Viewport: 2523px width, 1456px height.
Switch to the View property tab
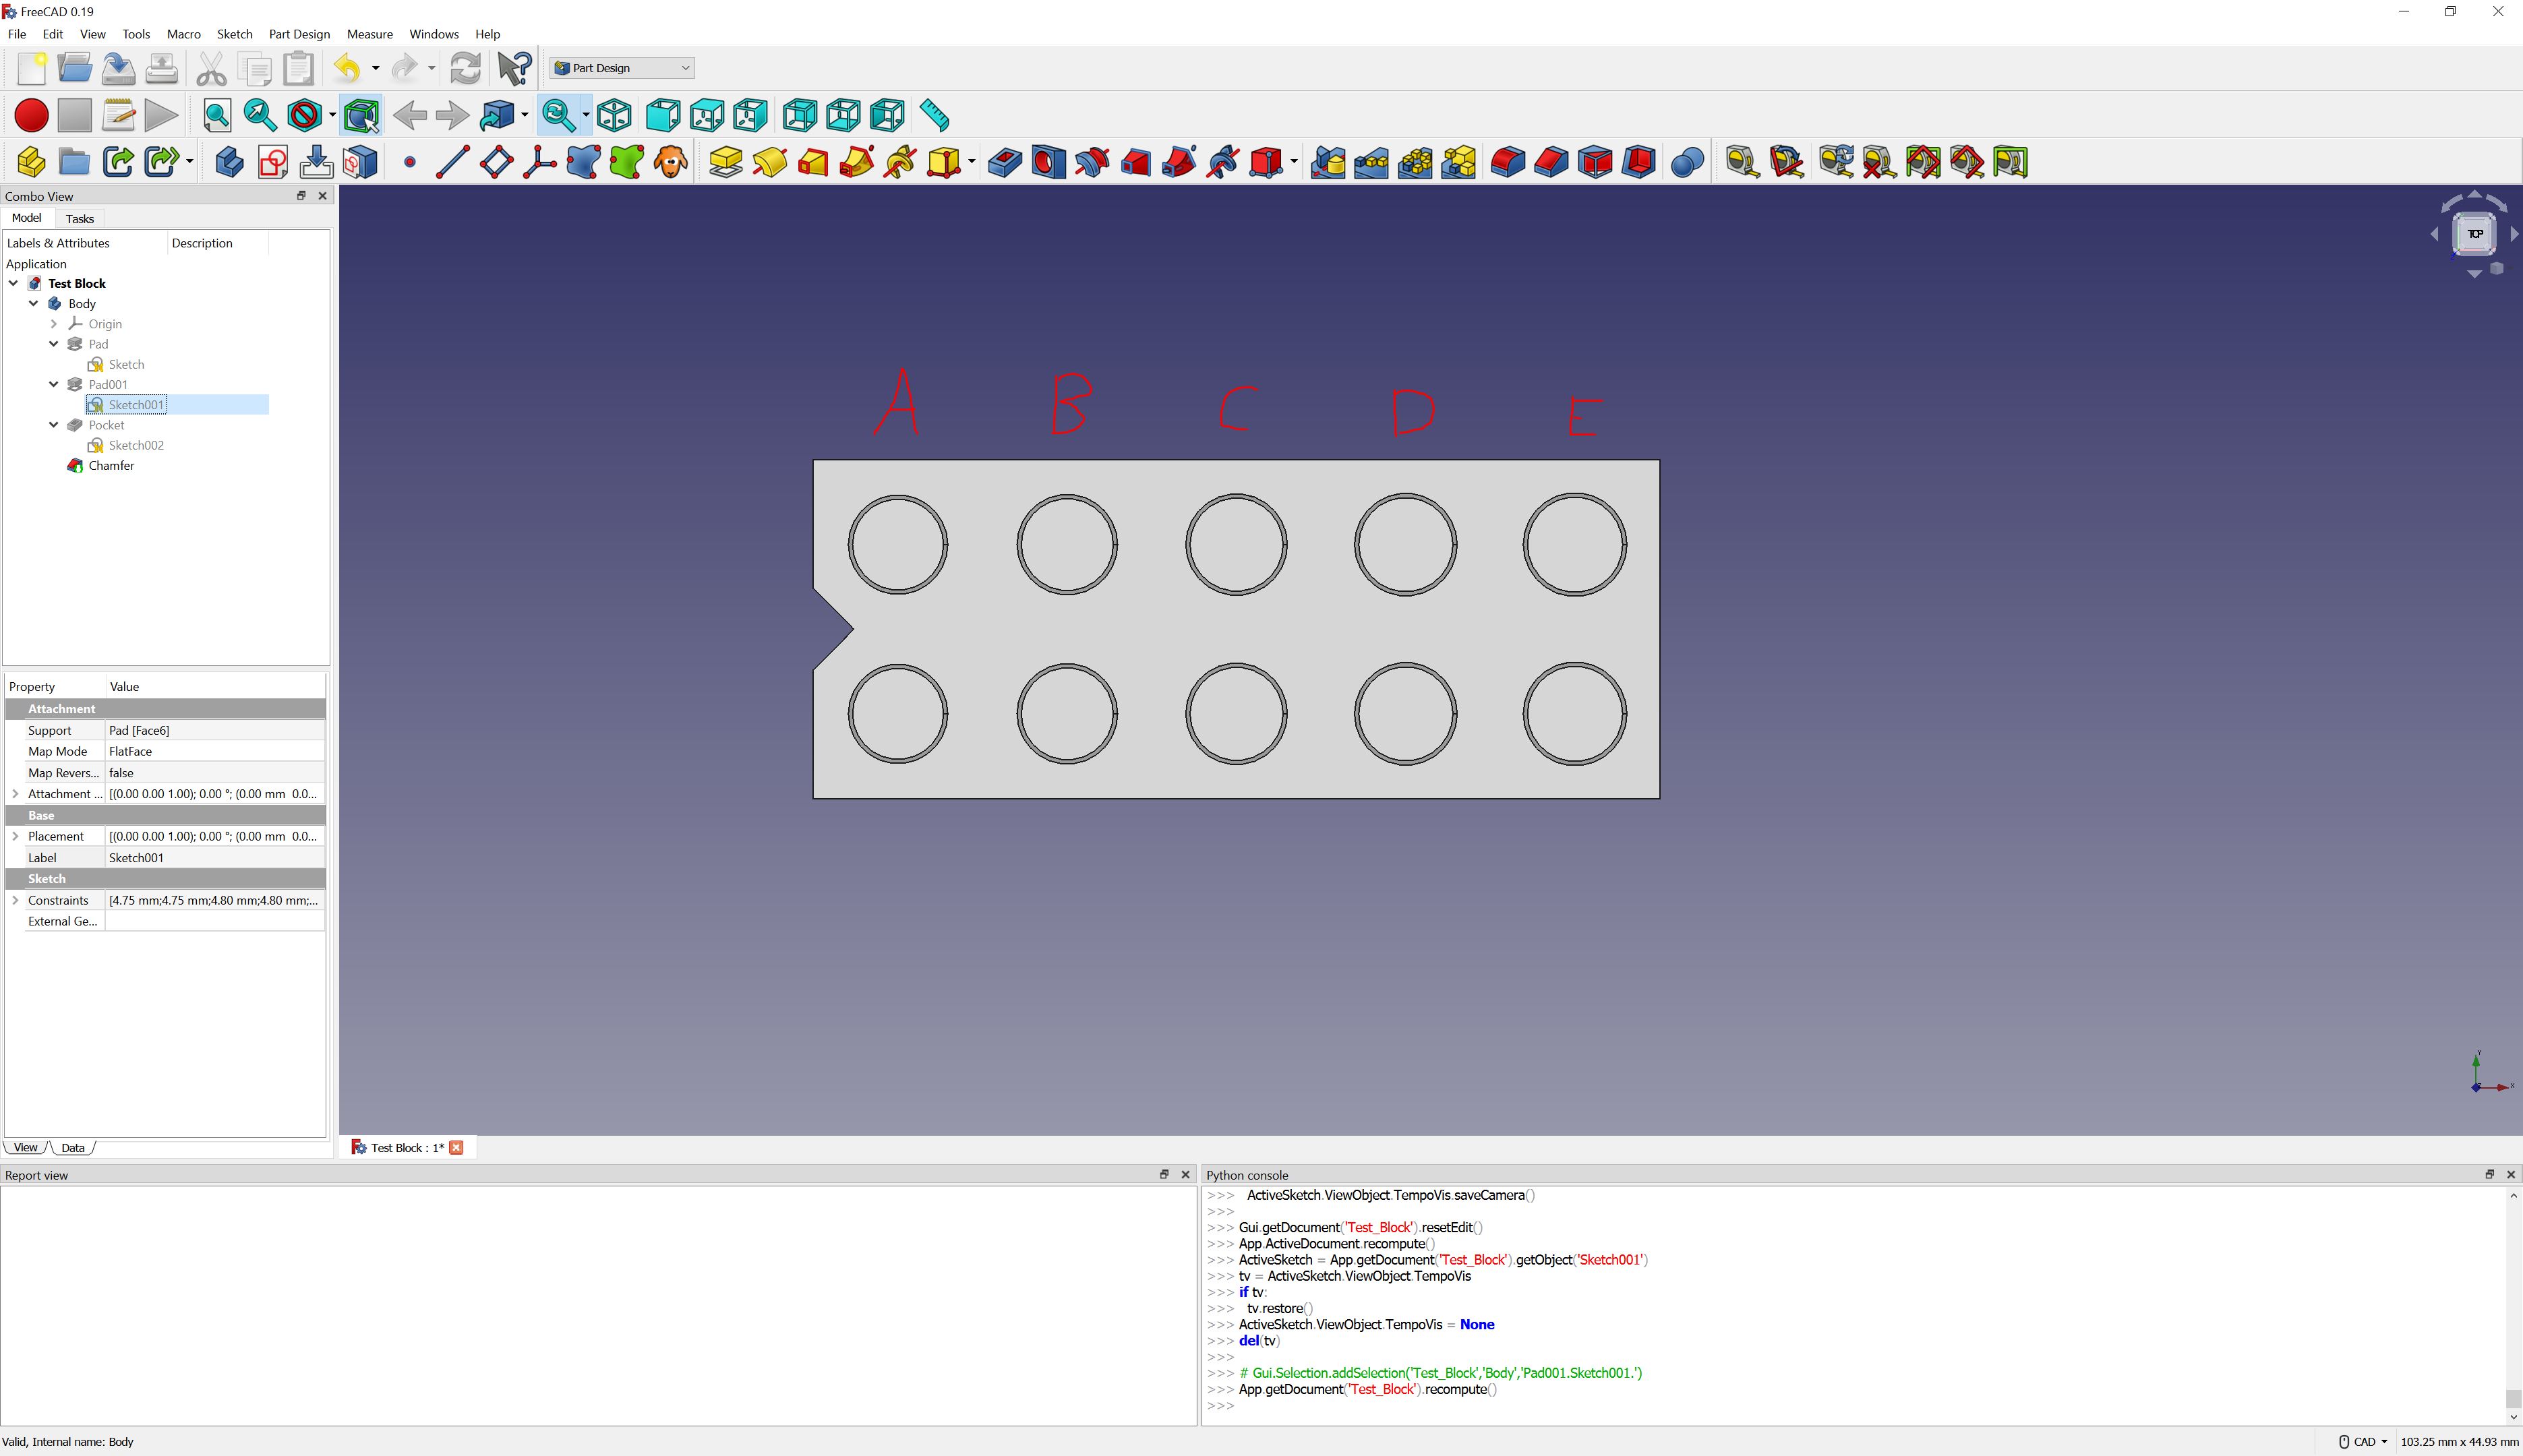point(26,1147)
